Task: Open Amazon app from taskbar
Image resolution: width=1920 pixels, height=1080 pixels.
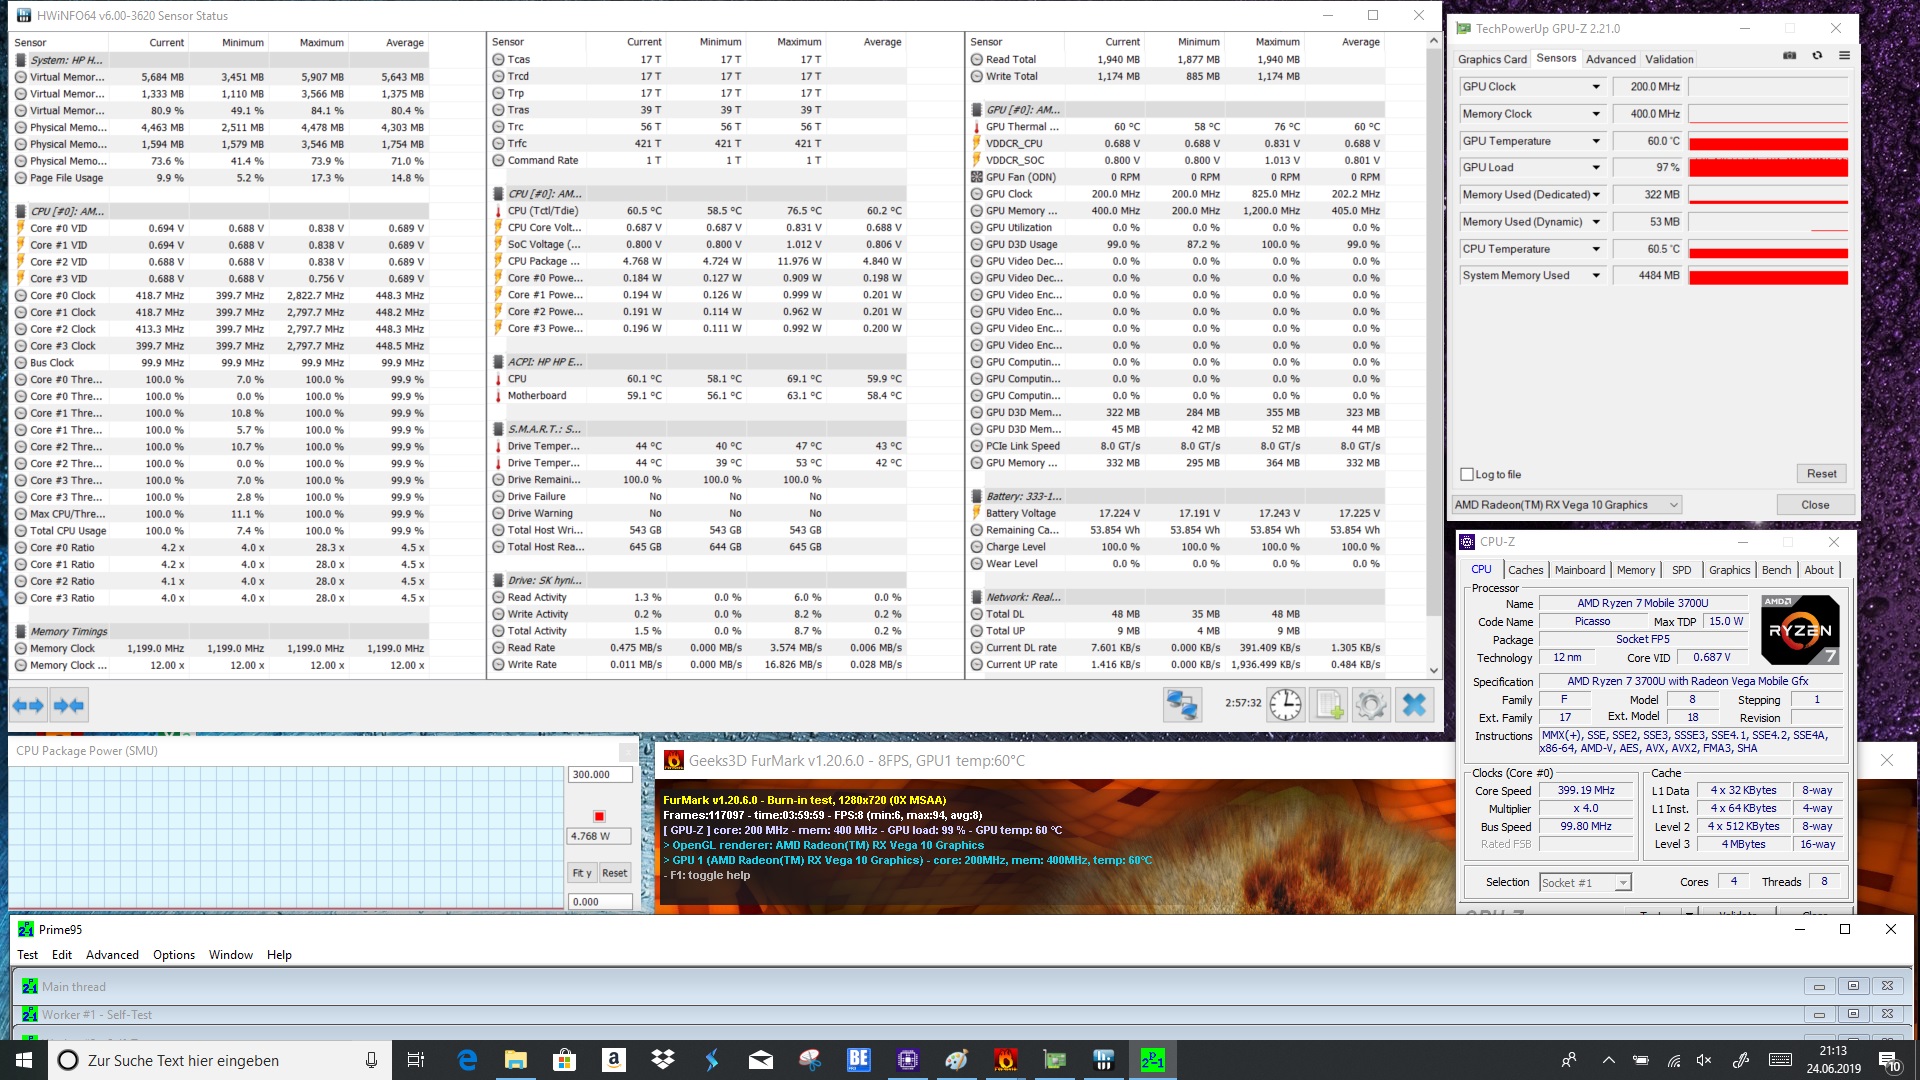Action: coord(614,1060)
